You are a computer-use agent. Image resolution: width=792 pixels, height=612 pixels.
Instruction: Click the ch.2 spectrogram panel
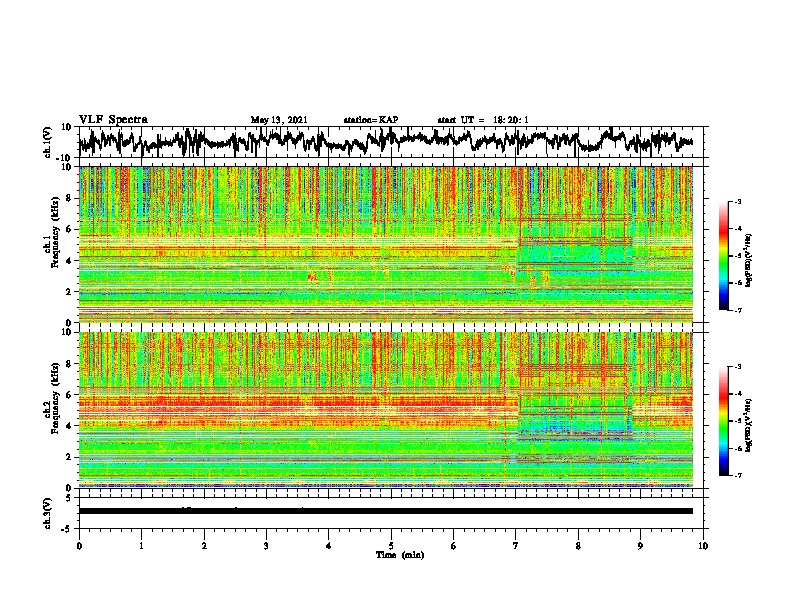pos(386,410)
